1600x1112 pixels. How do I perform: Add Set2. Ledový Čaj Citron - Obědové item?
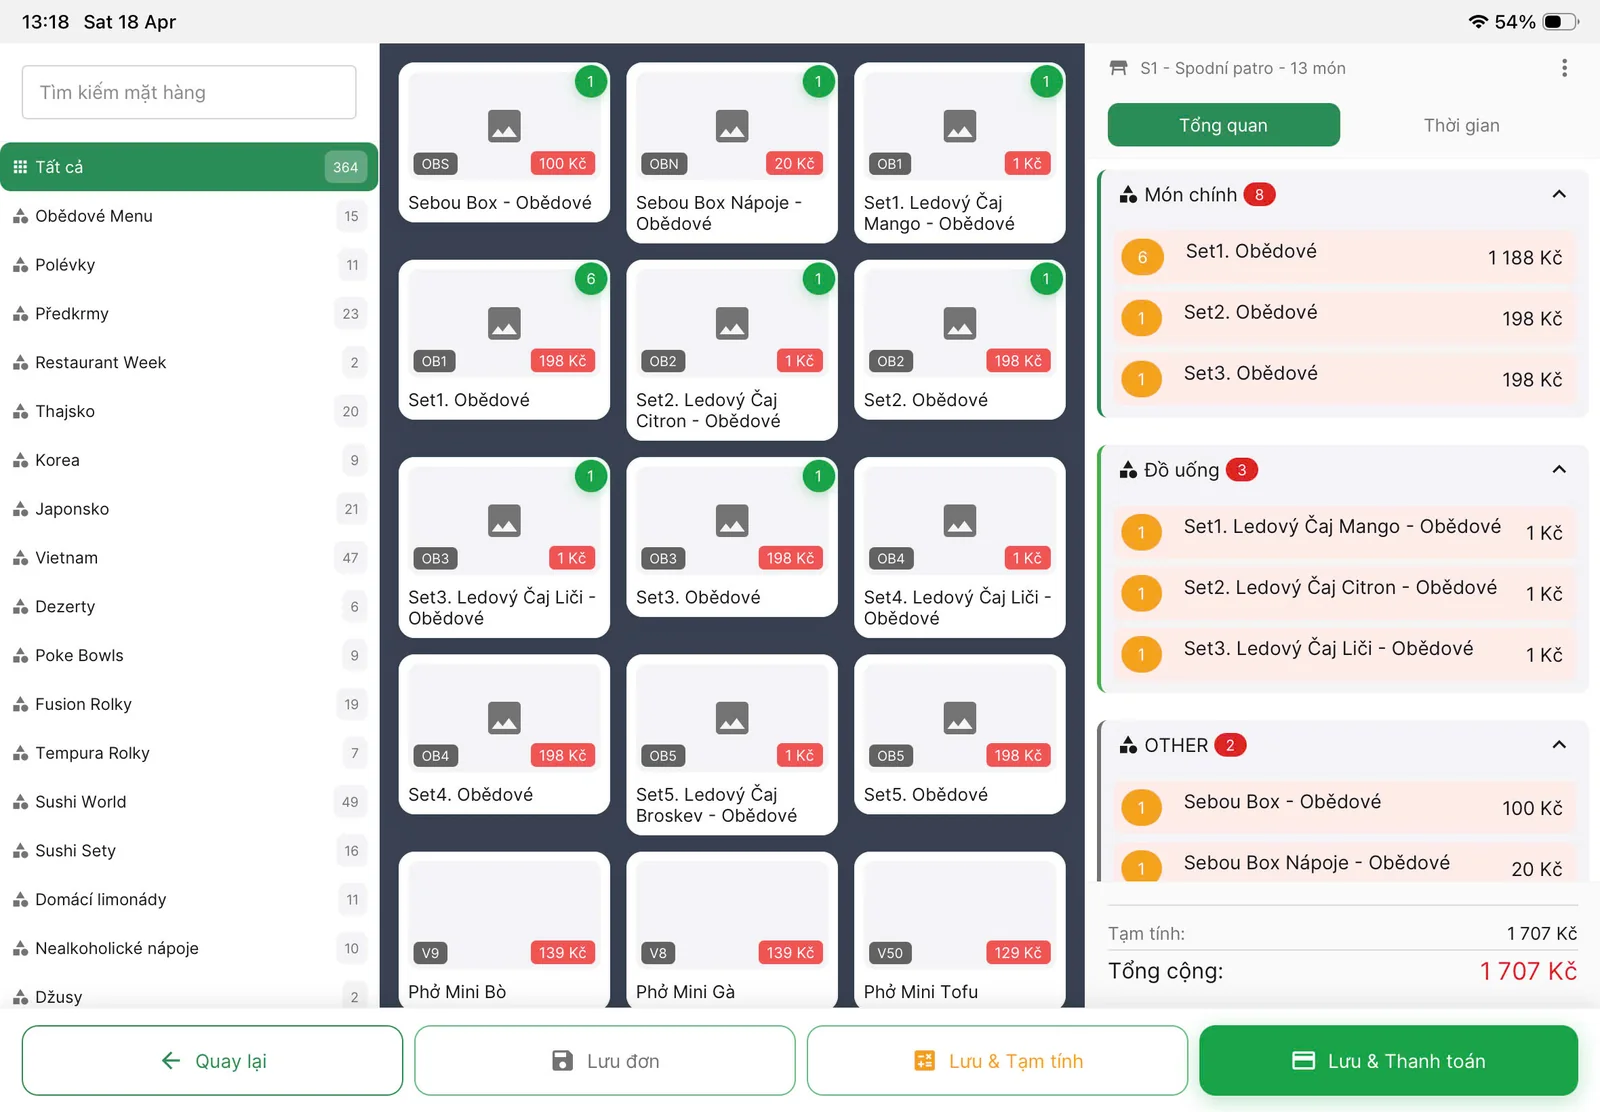(x=732, y=350)
